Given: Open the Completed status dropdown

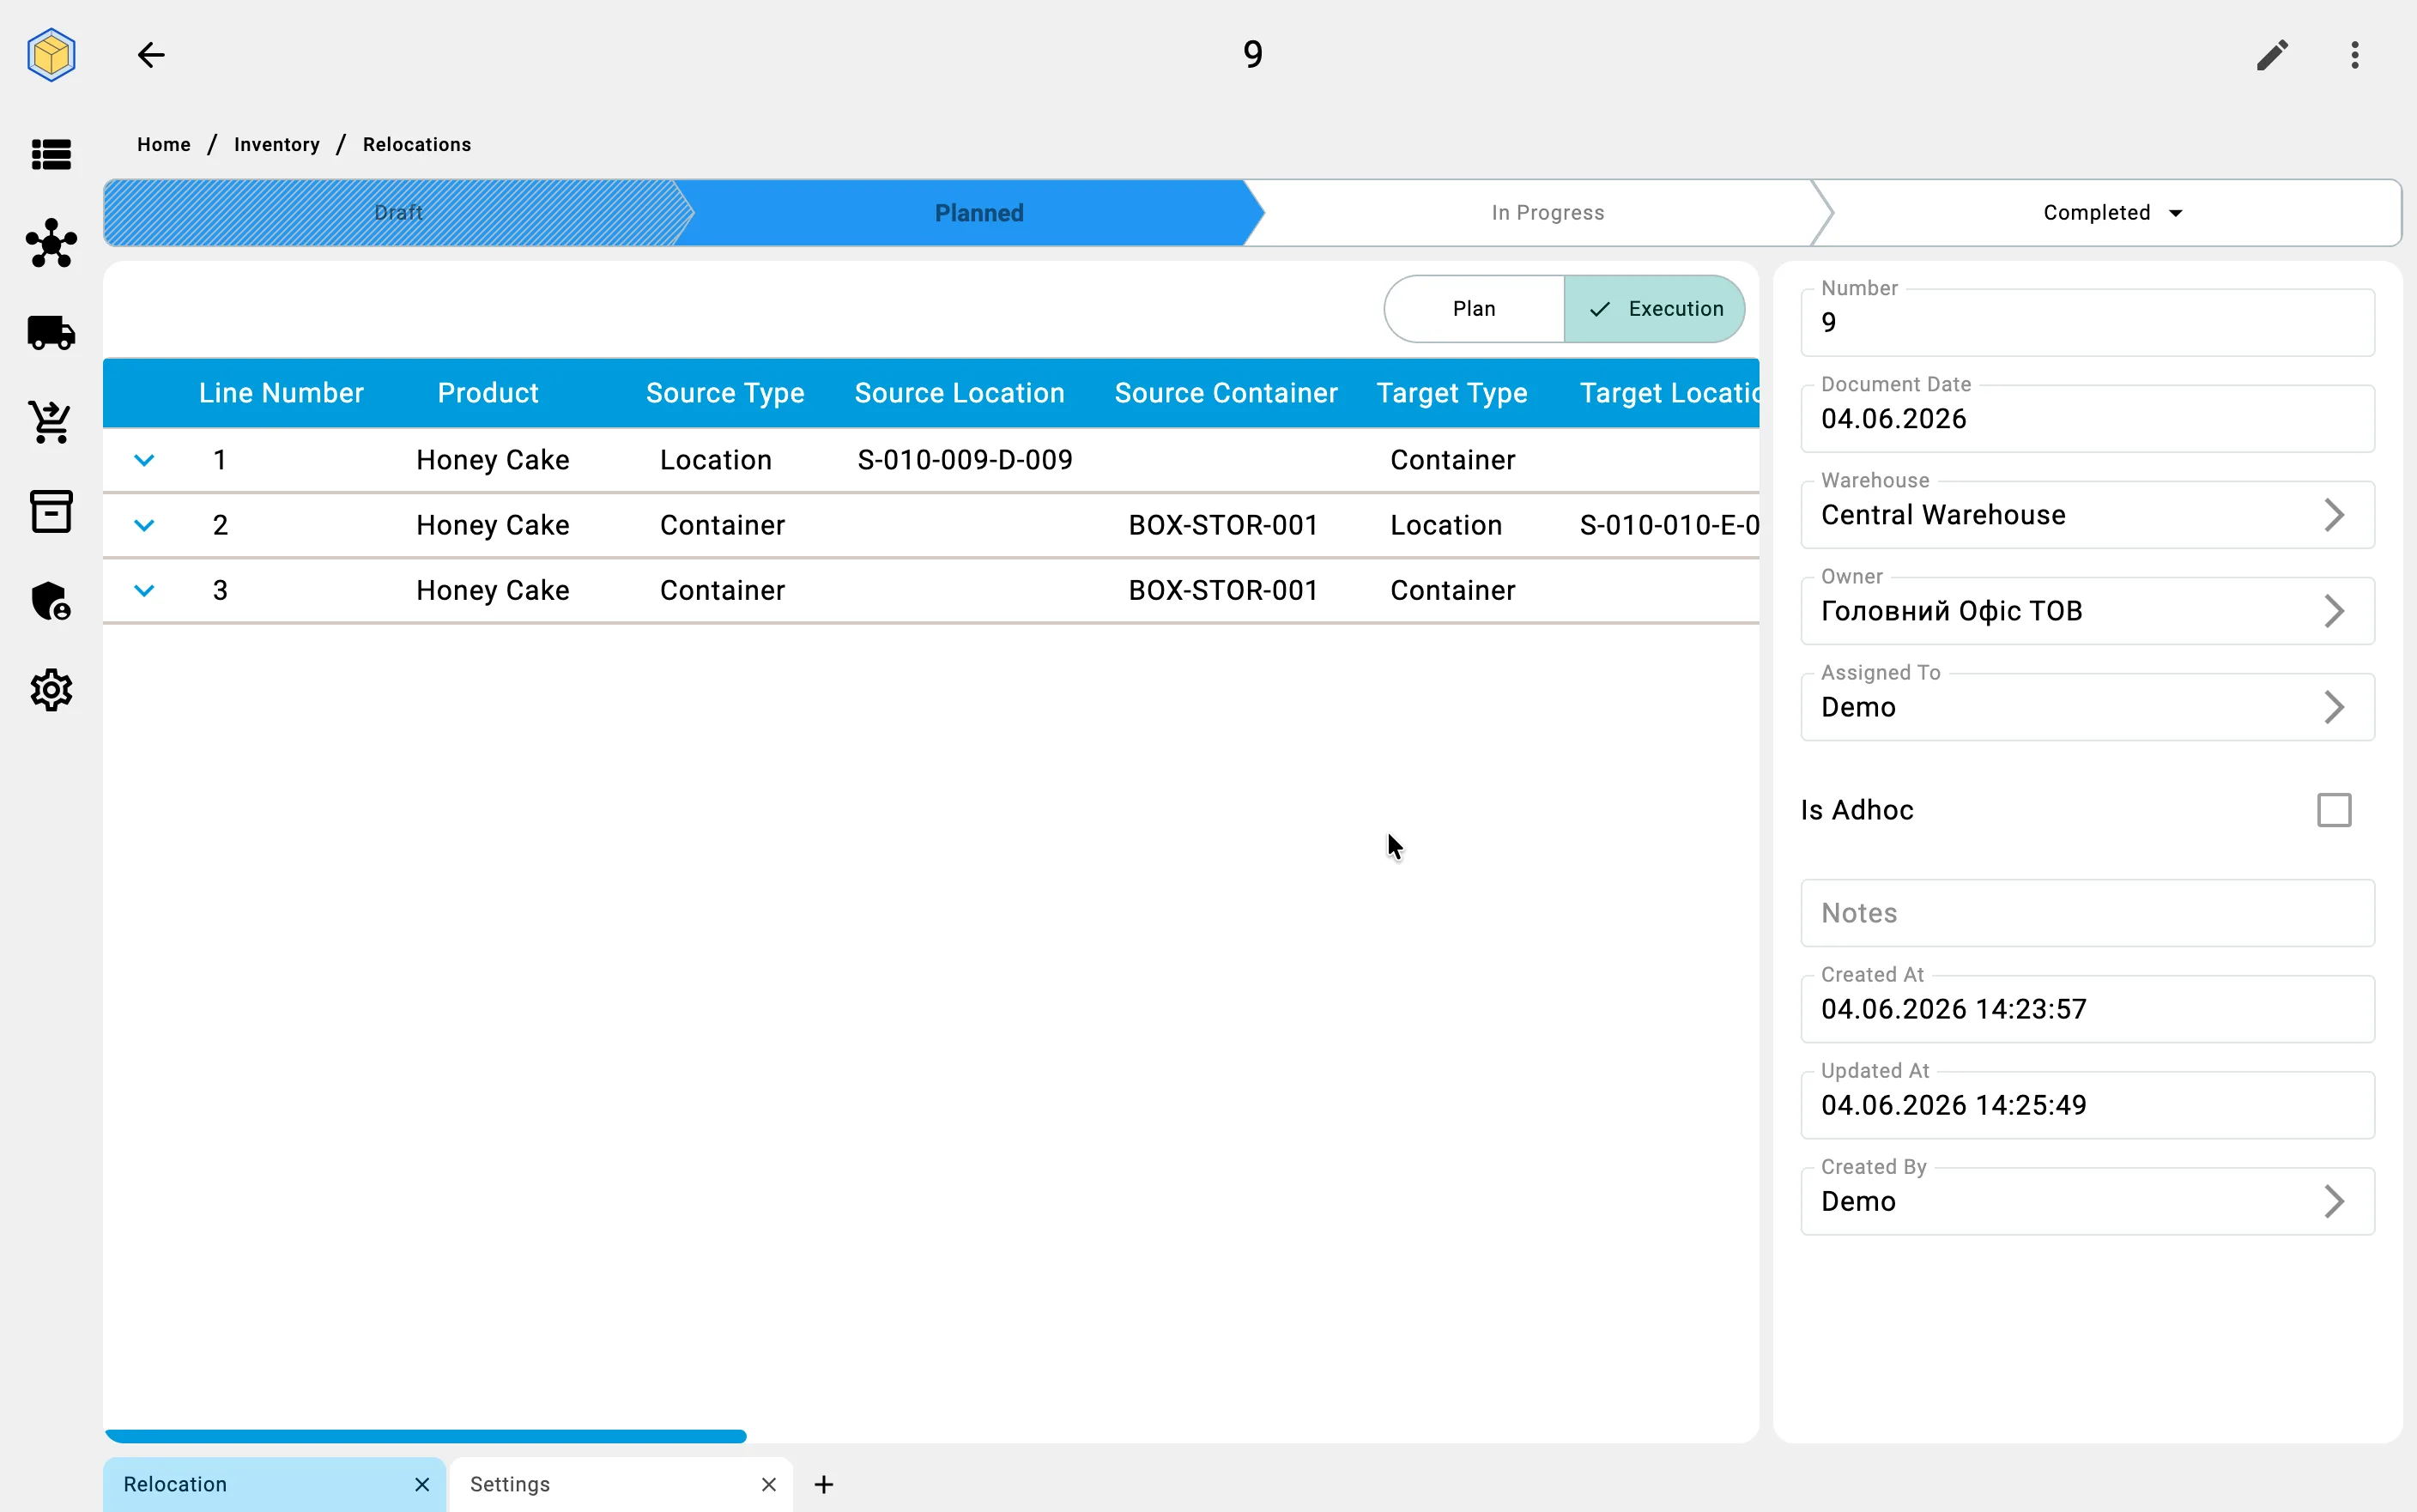Looking at the screenshot, I should tap(2112, 213).
